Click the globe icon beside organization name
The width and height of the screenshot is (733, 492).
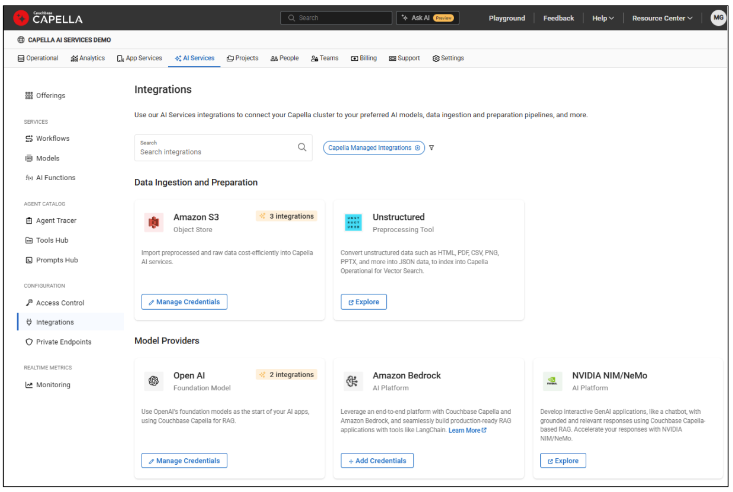tap(21, 40)
